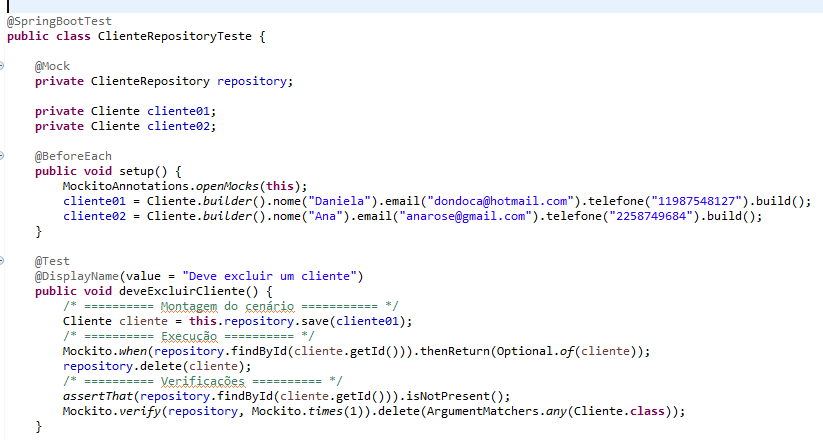The image size is (823, 440).
Task: Click the @SpringBootTest annotation
Action: tap(59, 22)
